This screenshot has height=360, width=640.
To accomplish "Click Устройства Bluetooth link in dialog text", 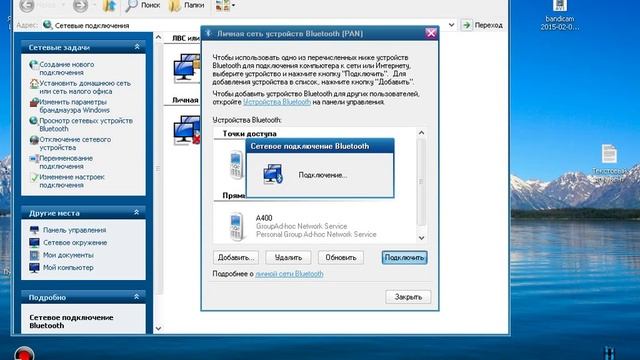I will tap(277, 102).
